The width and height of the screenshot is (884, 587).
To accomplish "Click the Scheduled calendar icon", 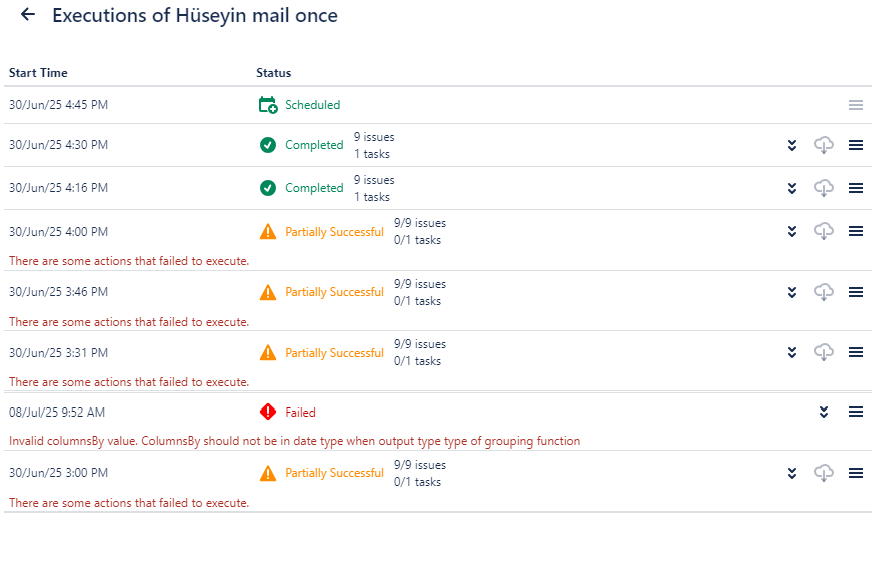I will [x=268, y=105].
